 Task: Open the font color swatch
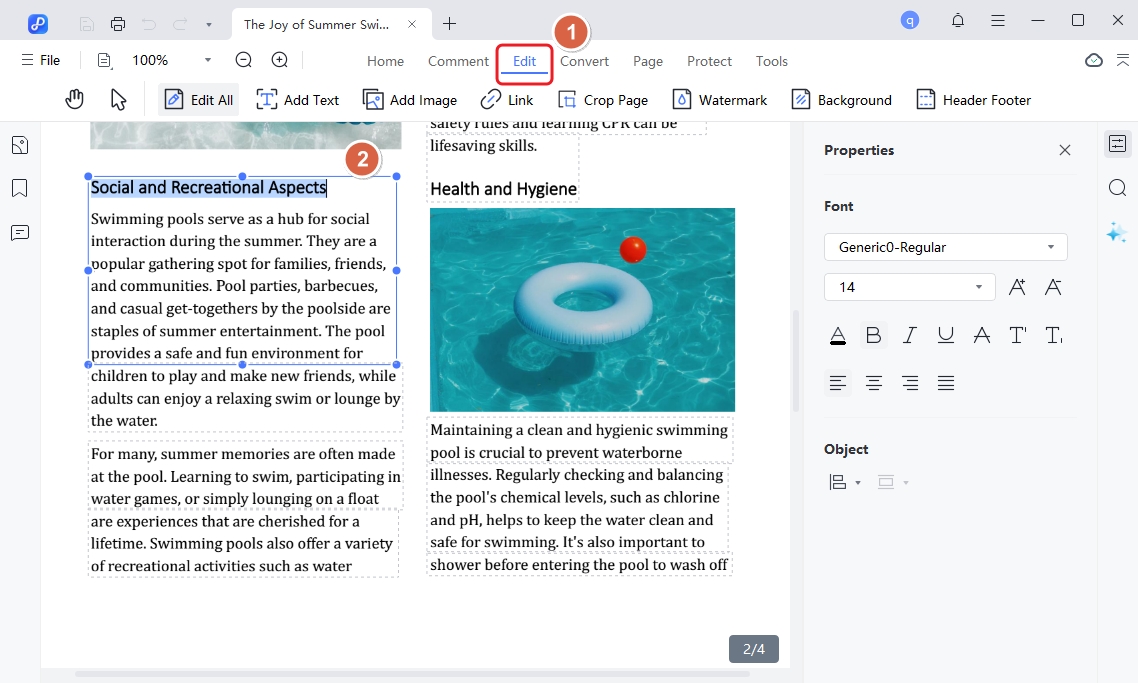click(837, 335)
